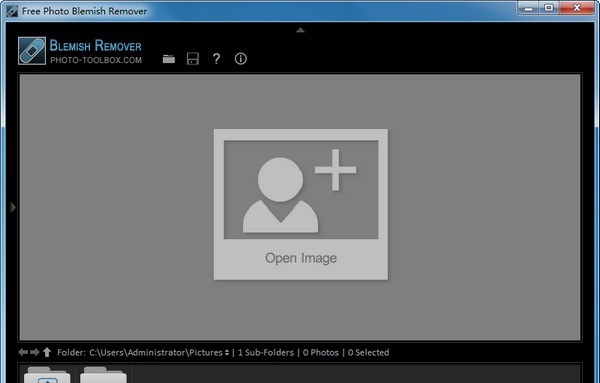
Task: Click the Blemish Remover bandage logo
Action: tap(32, 51)
